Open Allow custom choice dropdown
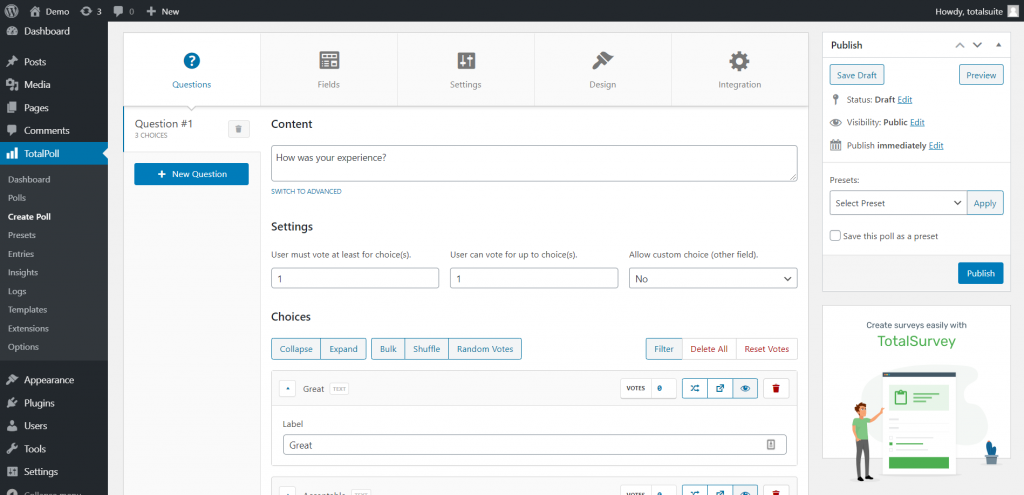 click(713, 278)
